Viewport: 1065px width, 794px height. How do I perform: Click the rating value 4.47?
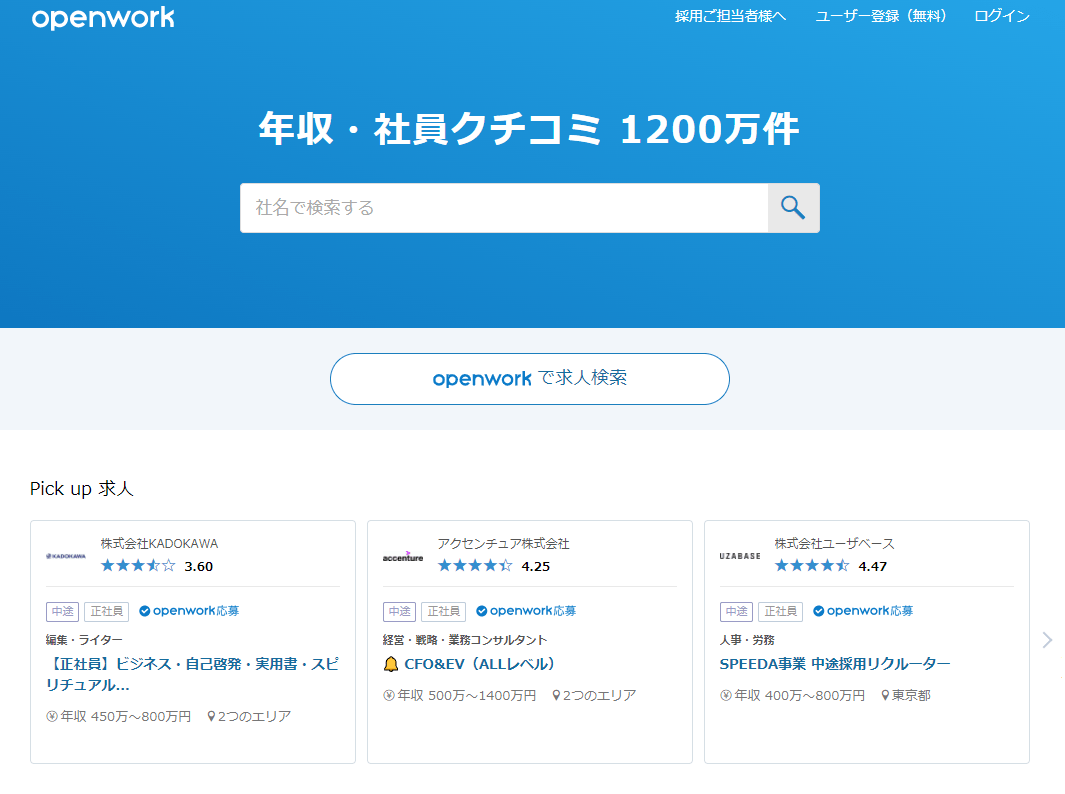pyautogui.click(x=873, y=566)
